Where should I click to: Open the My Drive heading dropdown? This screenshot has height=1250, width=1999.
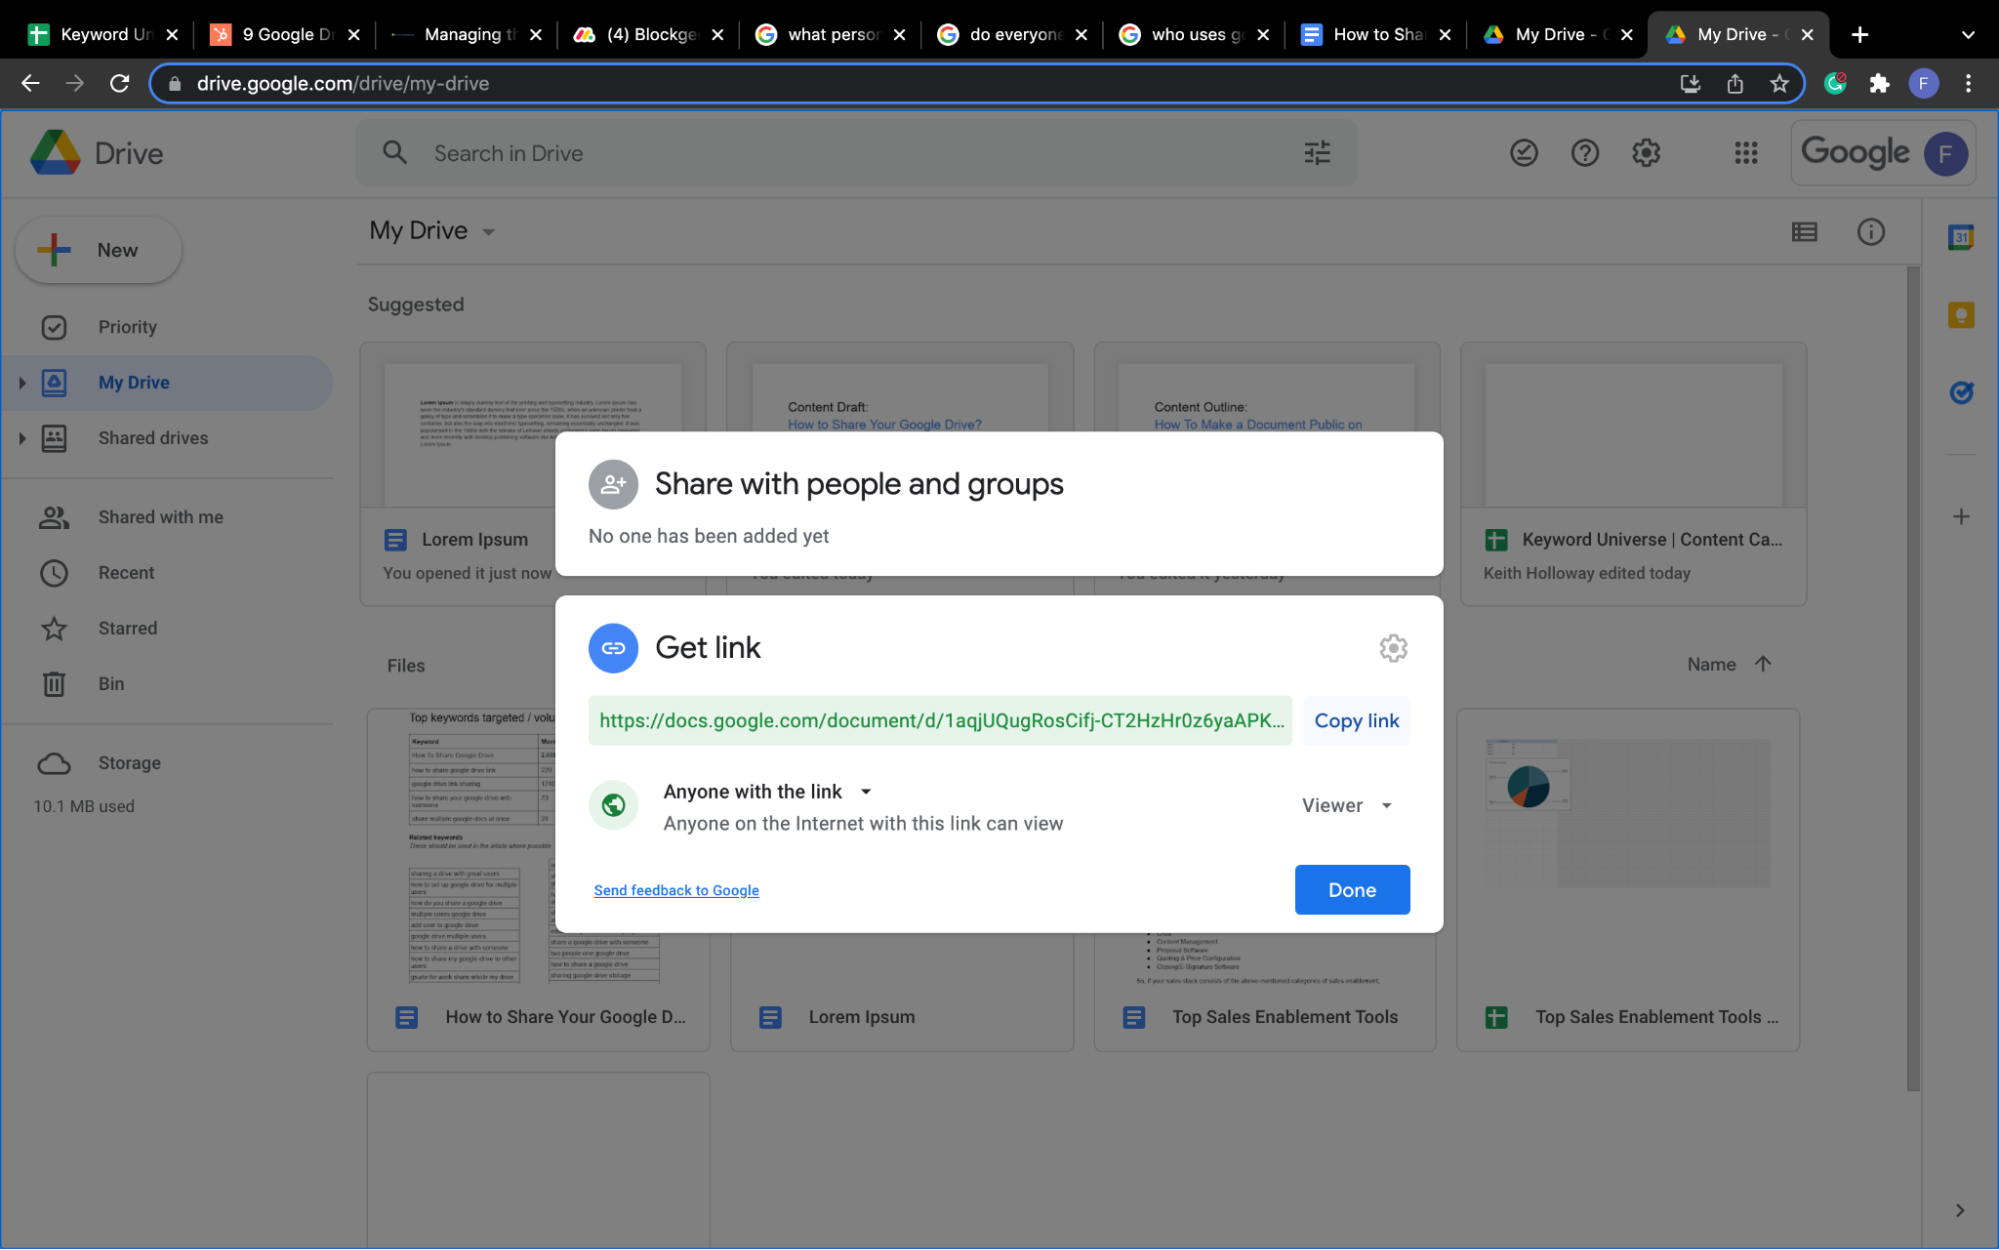[x=488, y=232]
